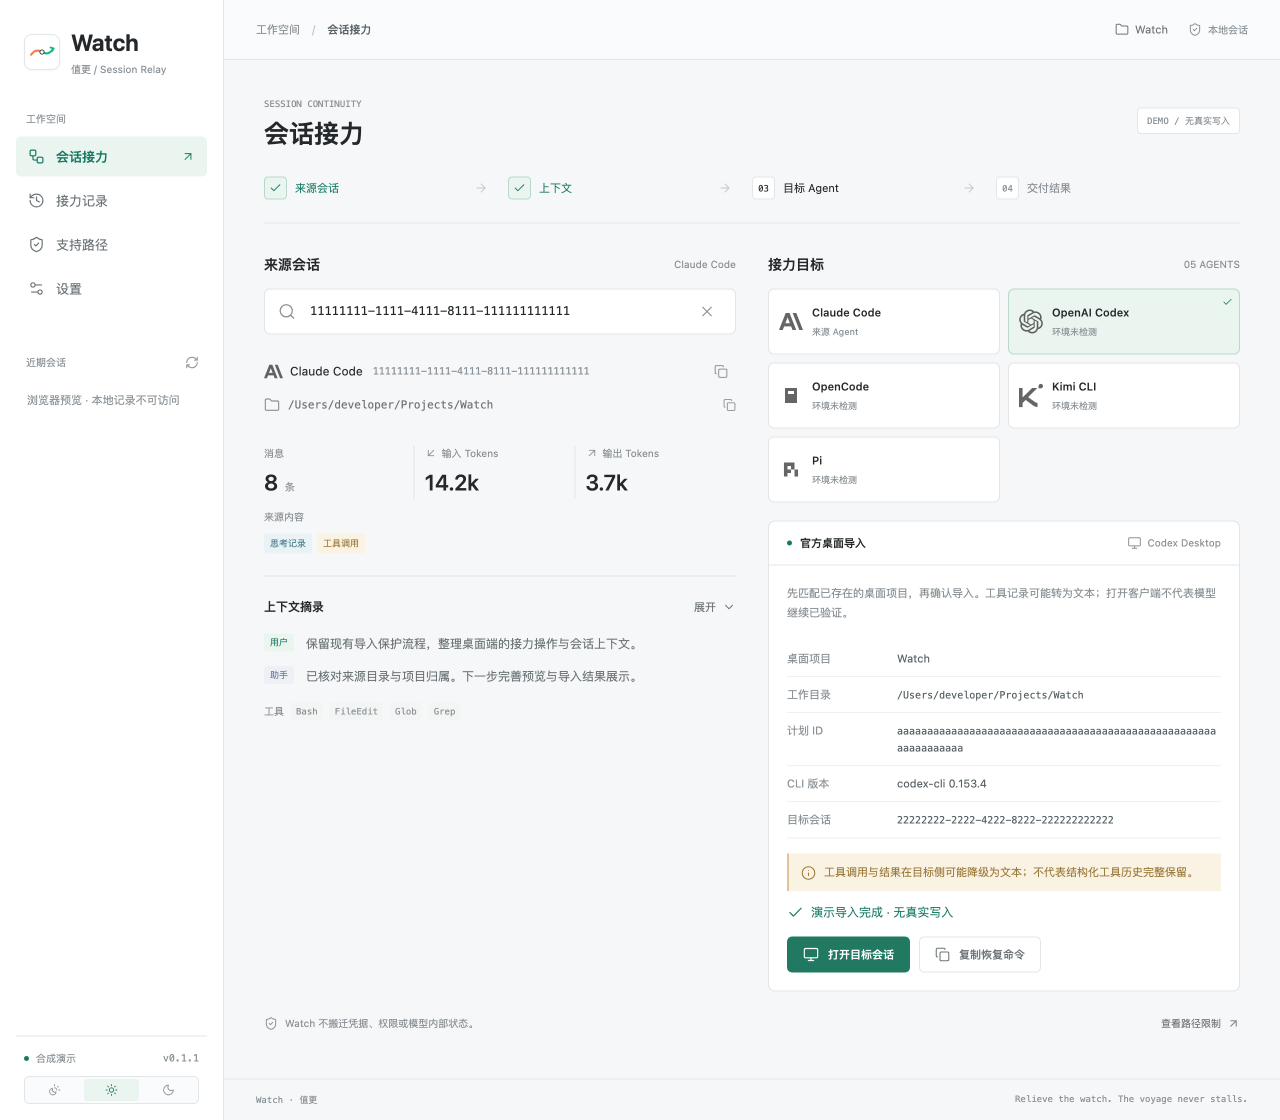Click the folder icon beside project path
Screen dimensions: 1280x1120
[272, 405]
